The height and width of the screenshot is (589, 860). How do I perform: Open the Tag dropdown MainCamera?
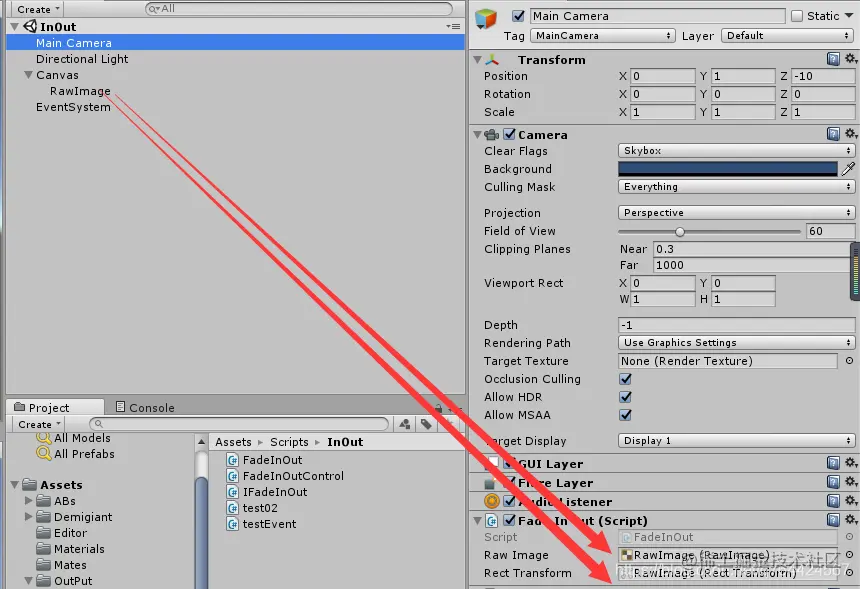[602, 36]
